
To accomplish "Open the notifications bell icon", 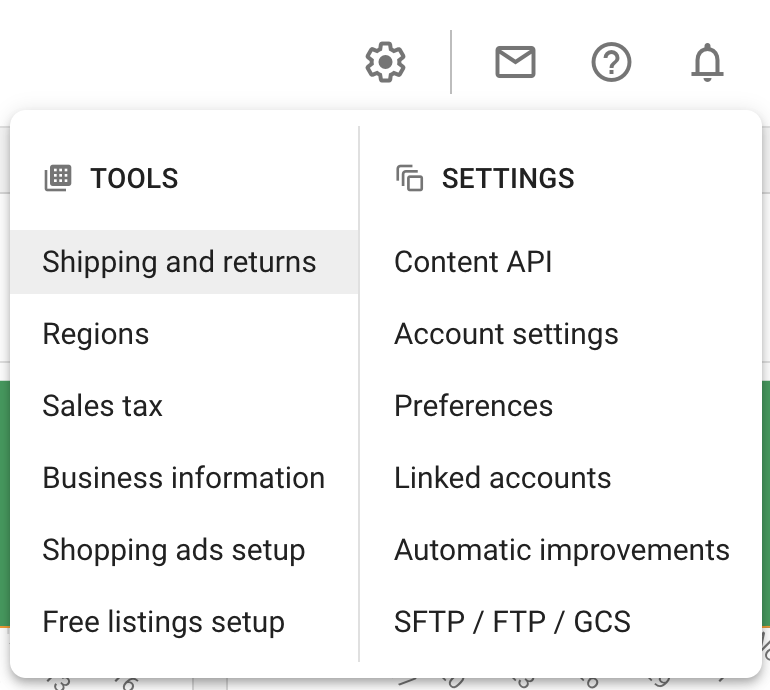I will point(707,62).
